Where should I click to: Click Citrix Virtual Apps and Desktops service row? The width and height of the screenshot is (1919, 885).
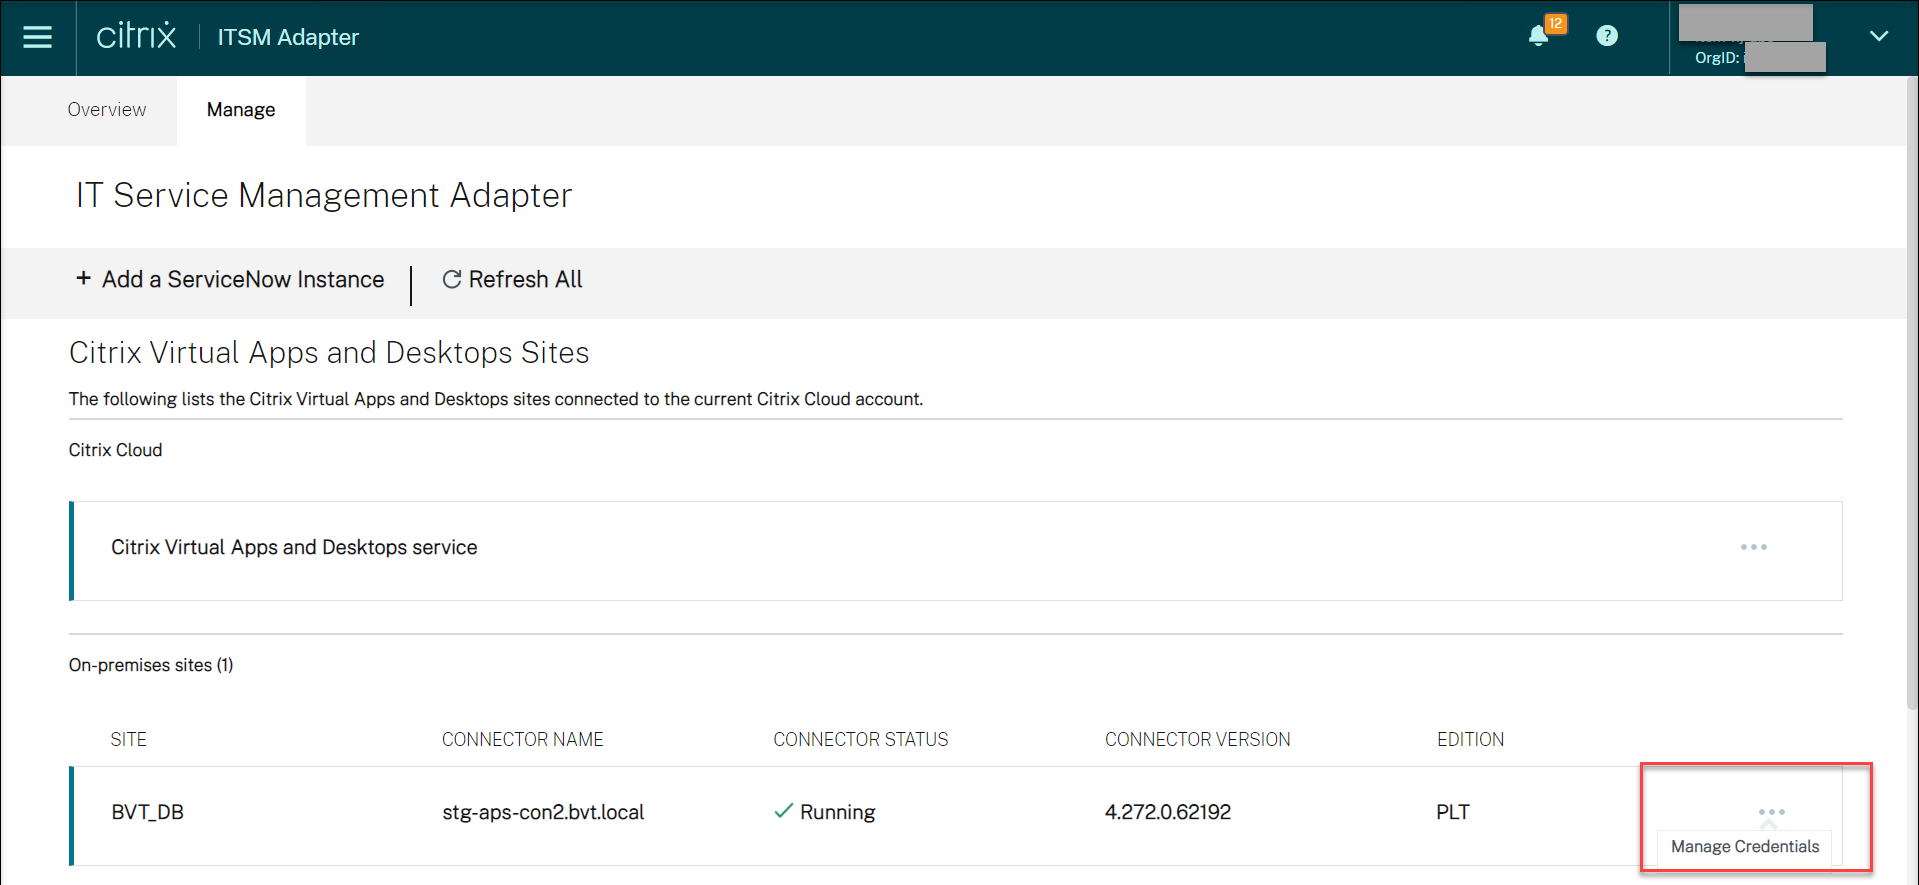[x=956, y=551]
